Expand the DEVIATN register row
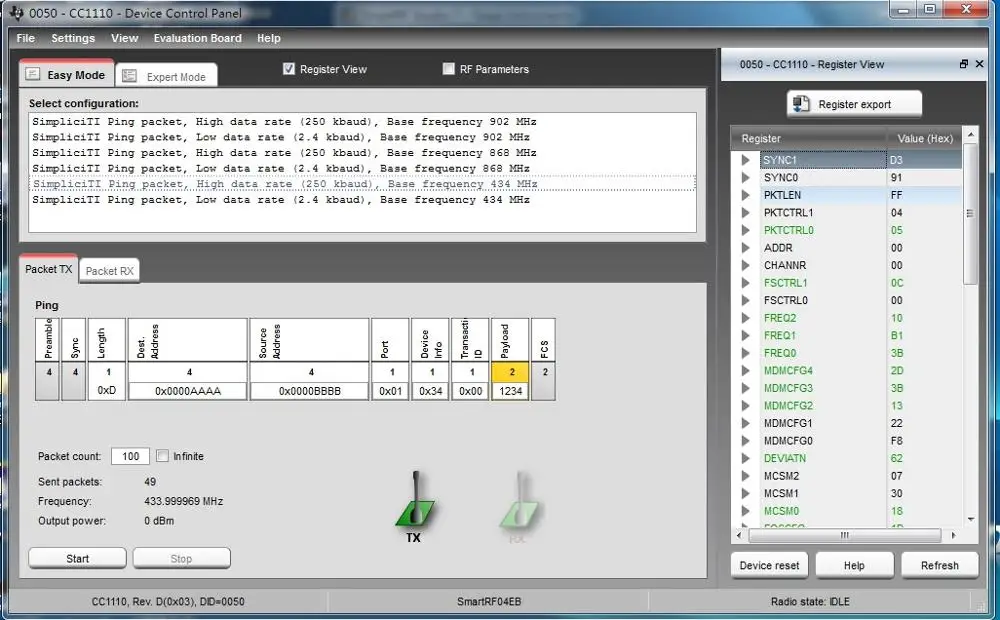Viewport: 1000px width, 620px height. [746, 458]
